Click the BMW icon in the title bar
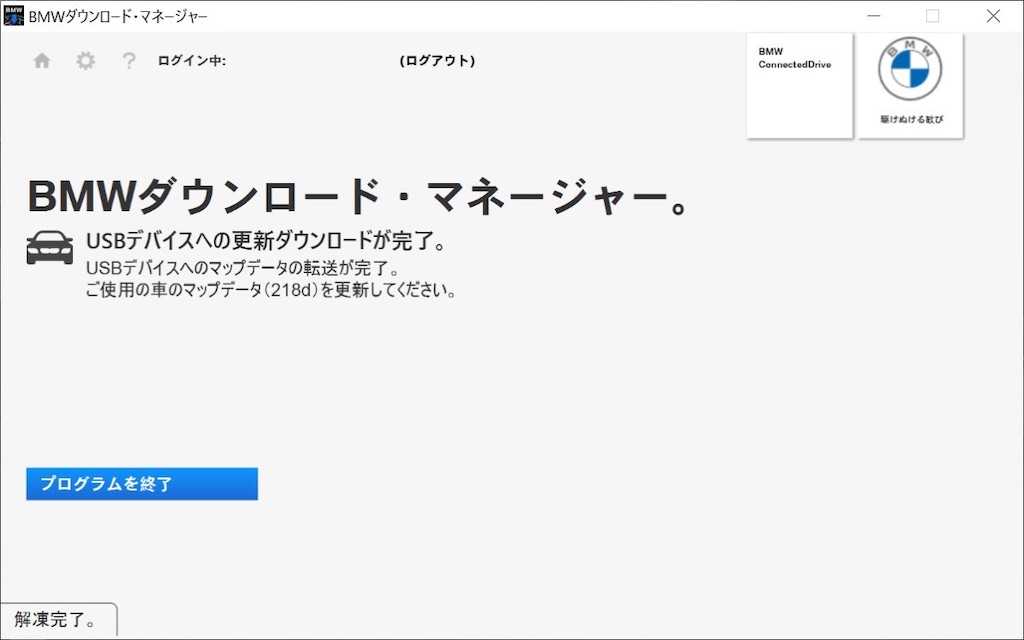Image resolution: width=1024 pixels, height=640 pixels. pyautogui.click(x=13, y=15)
